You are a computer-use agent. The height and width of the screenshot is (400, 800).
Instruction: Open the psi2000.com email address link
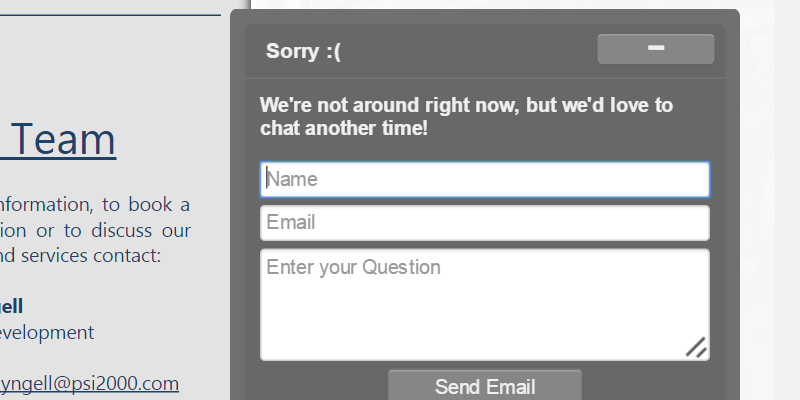[x=90, y=384]
